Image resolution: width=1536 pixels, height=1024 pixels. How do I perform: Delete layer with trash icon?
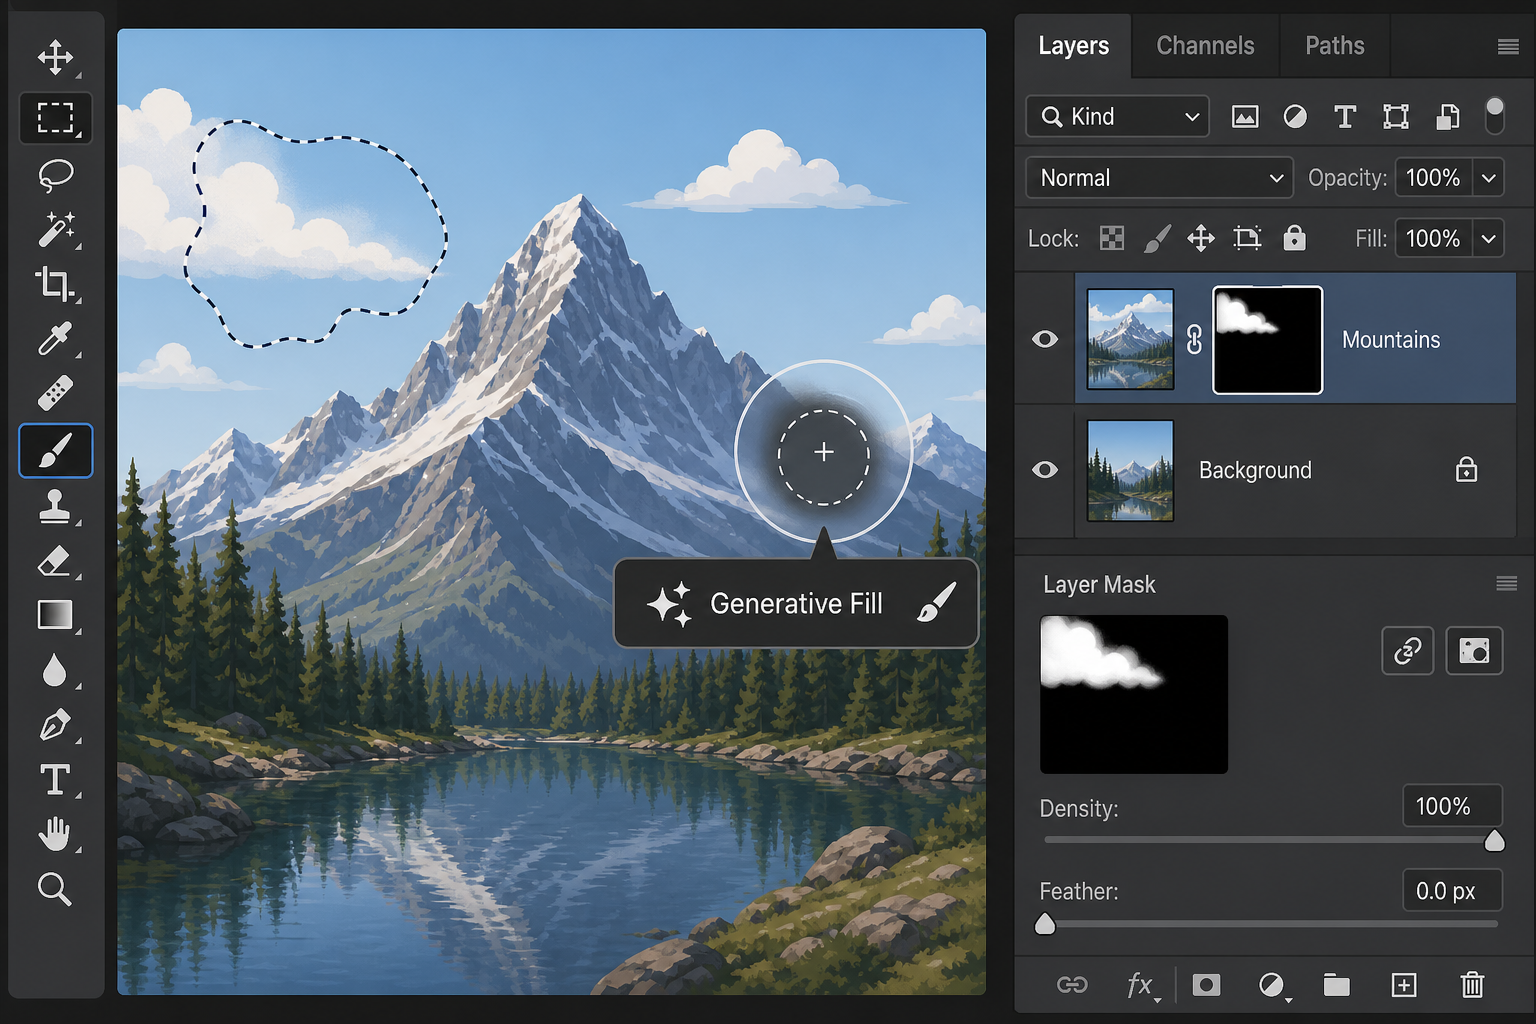[x=1472, y=985]
